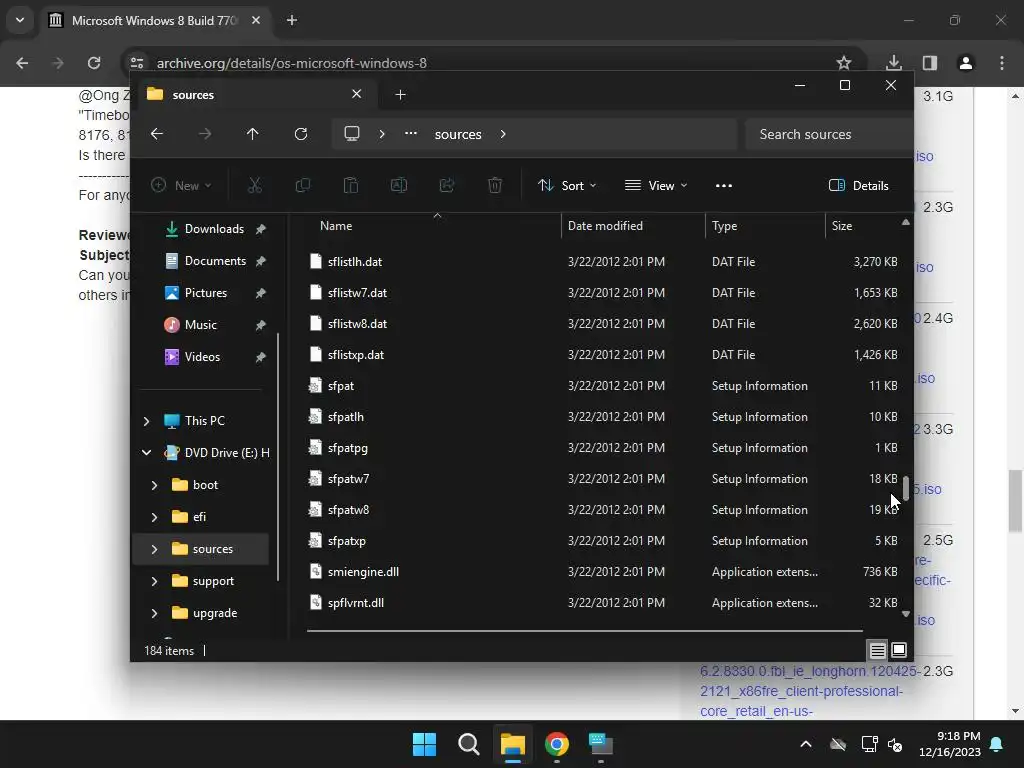1024x768 pixels.
Task: Show hidden system tray icons
Action: pos(806,744)
